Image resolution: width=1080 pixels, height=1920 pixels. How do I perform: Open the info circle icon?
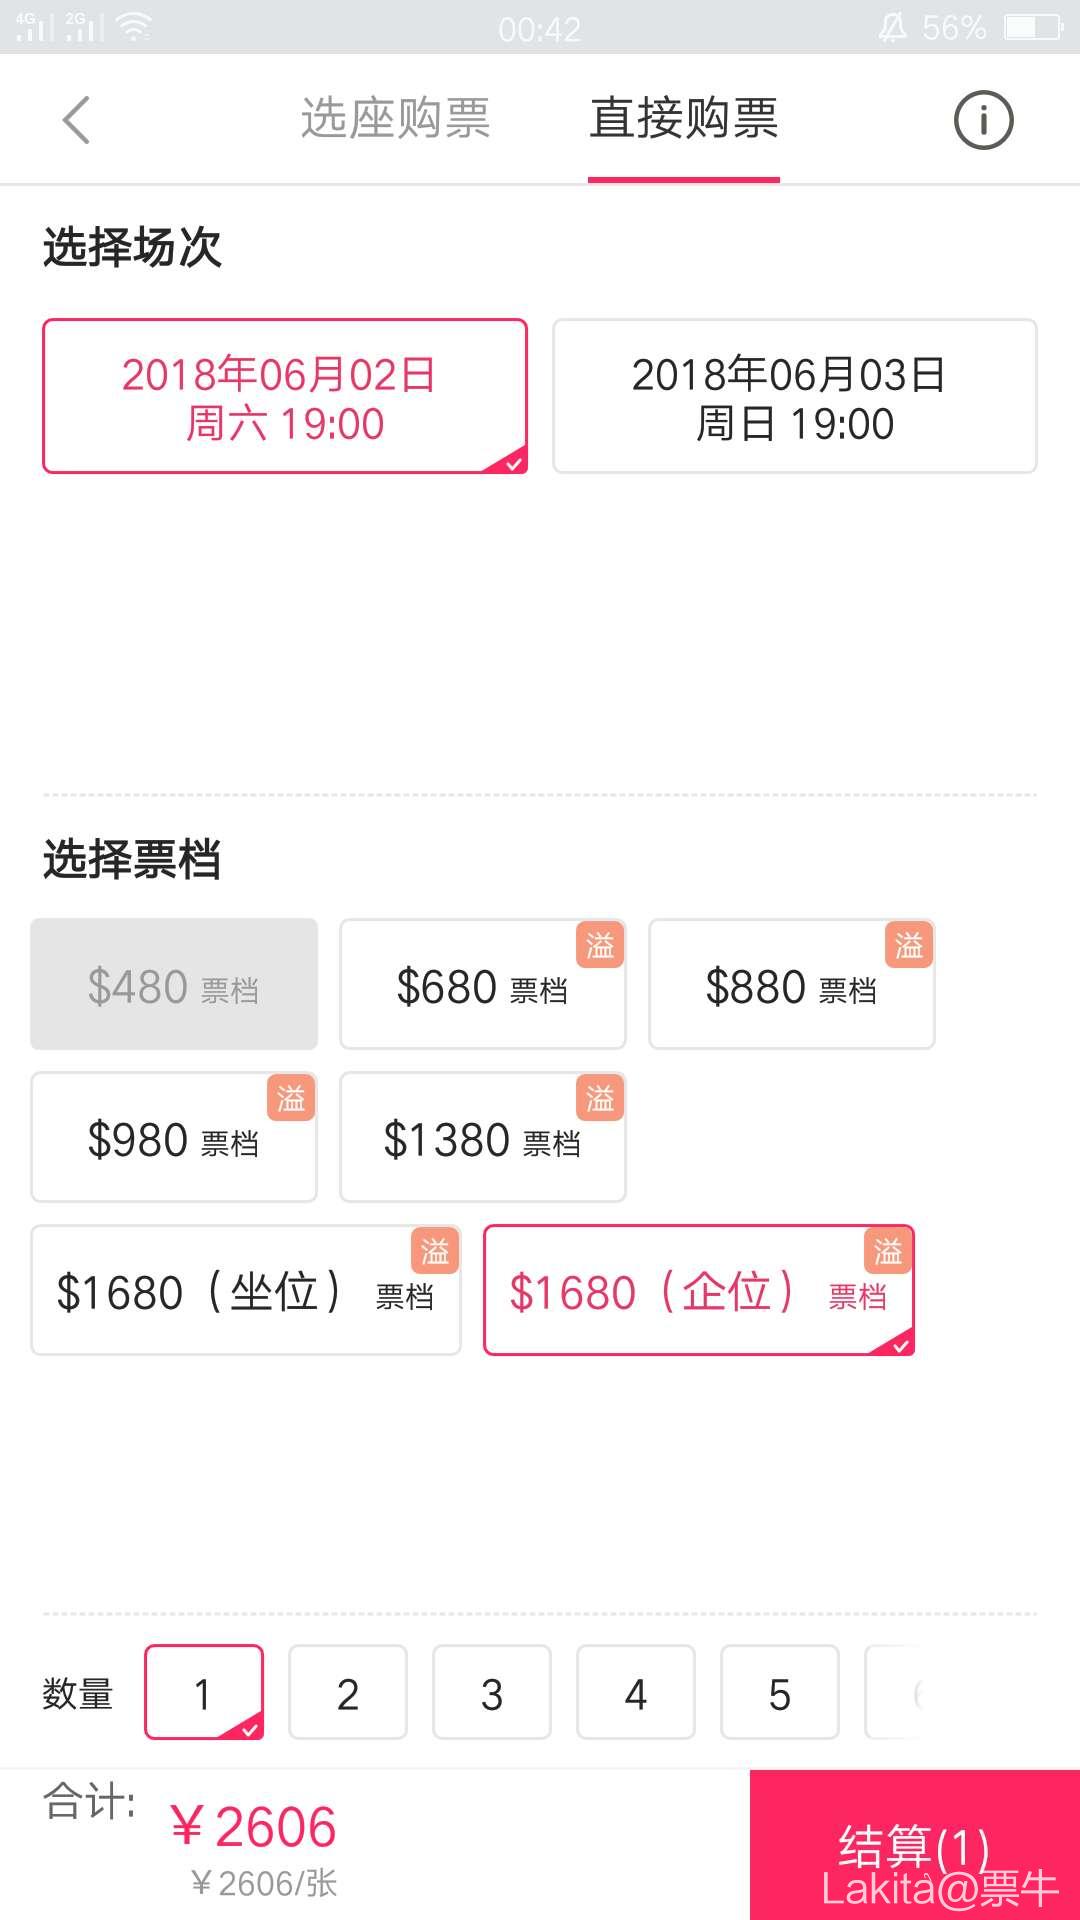pos(983,121)
